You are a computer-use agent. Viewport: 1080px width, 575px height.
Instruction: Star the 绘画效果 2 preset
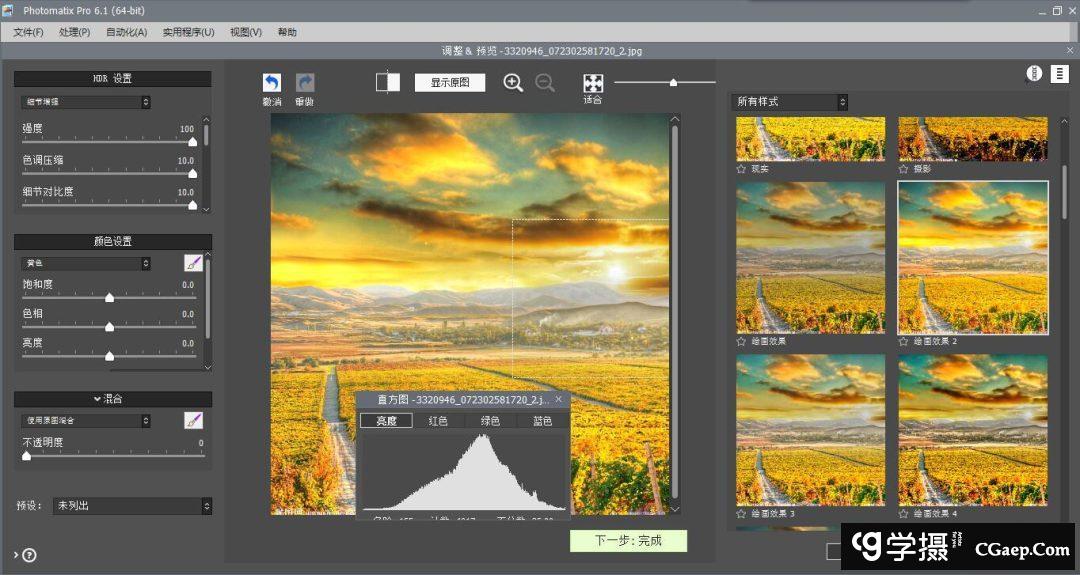click(904, 341)
